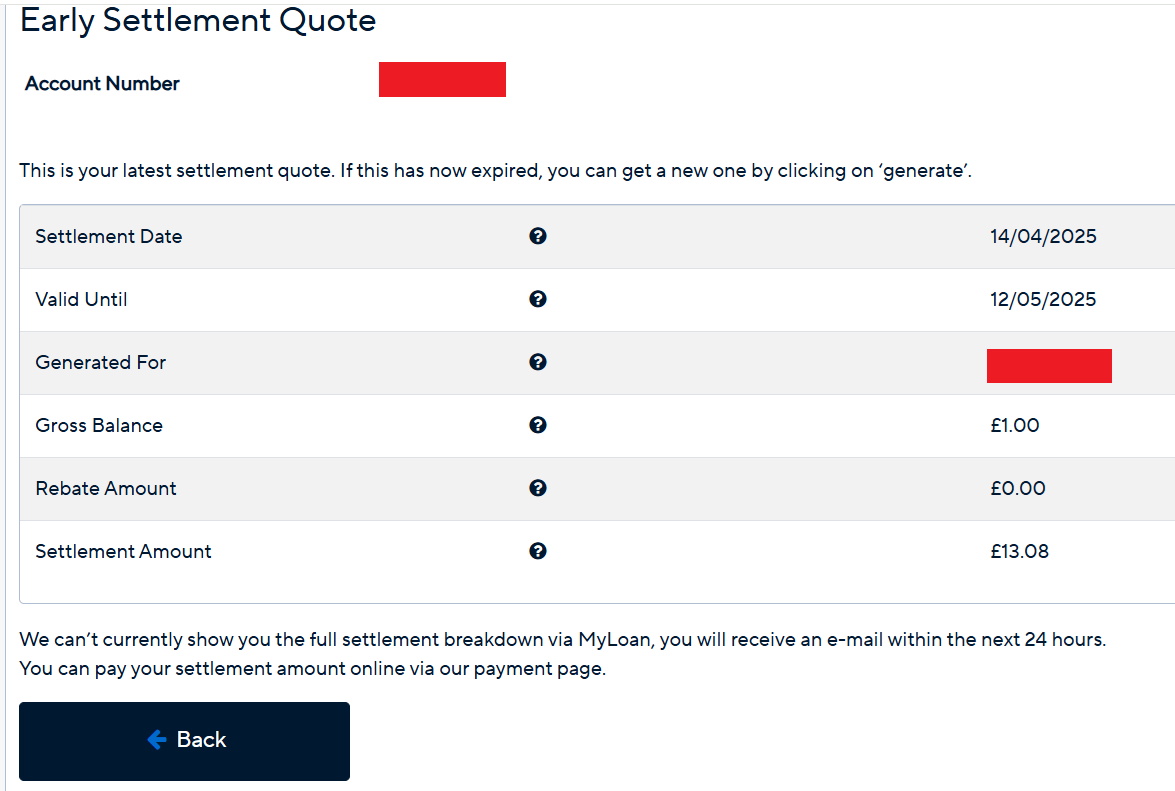1175x791 pixels.
Task: Open the Valid Until help tooltip icon
Action: [537, 299]
